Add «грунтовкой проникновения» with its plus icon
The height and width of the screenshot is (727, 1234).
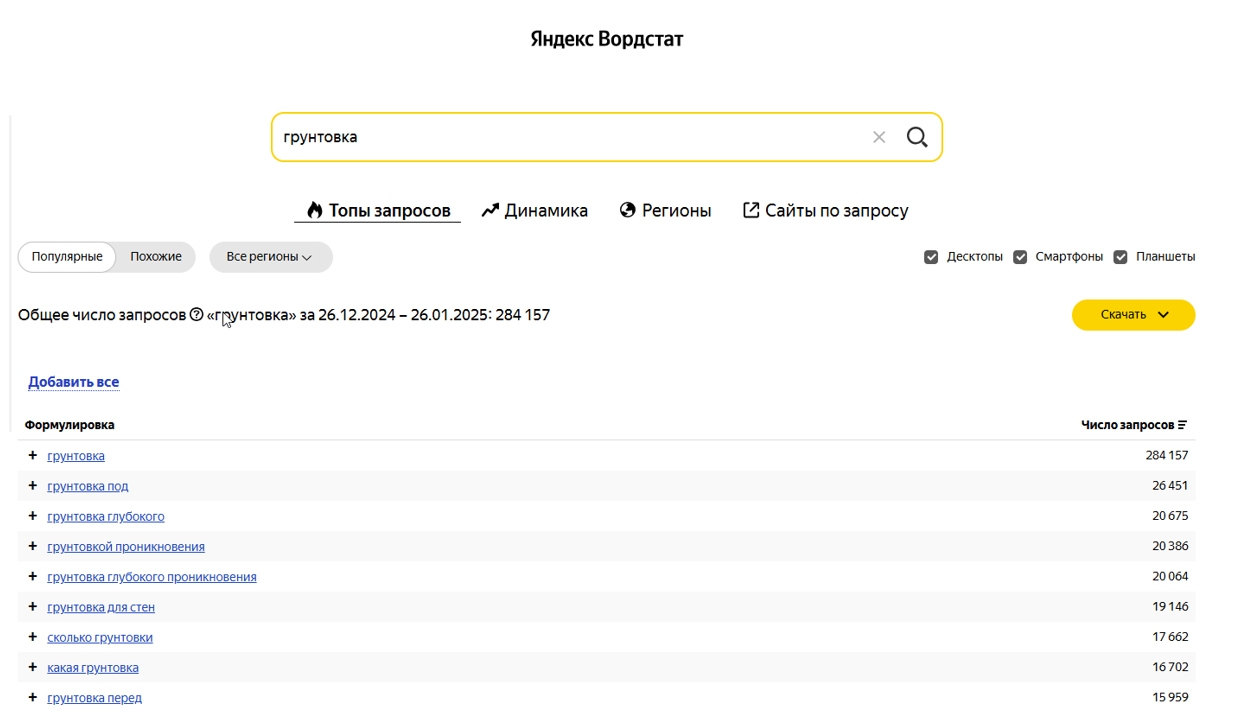point(33,547)
